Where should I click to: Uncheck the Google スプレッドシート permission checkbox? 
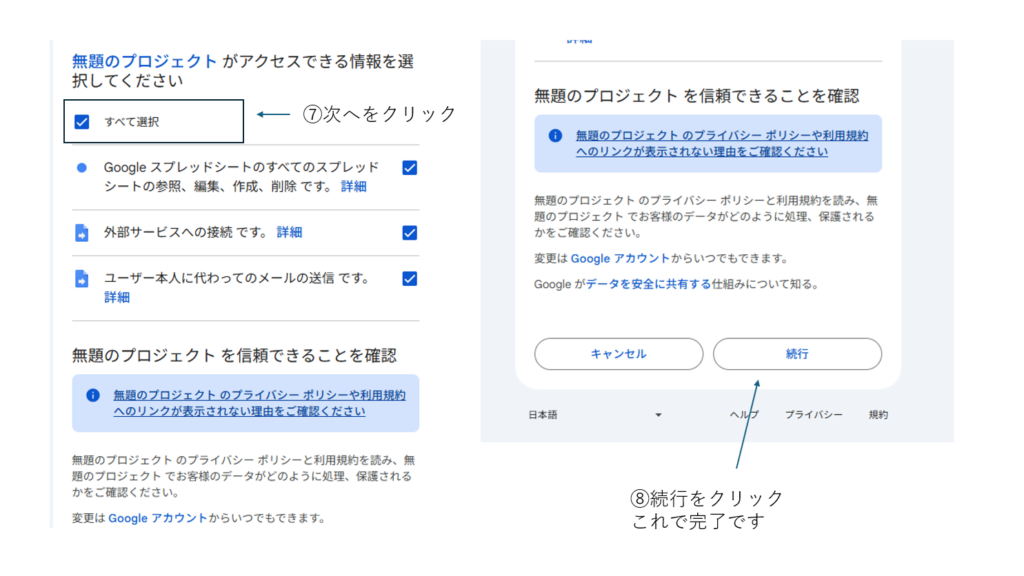click(x=409, y=167)
